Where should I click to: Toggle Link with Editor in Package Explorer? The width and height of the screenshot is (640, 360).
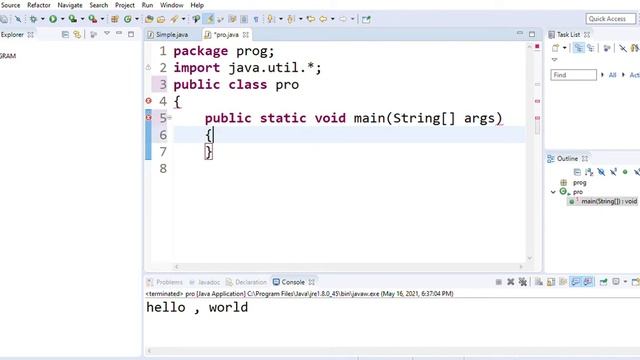click(77, 35)
